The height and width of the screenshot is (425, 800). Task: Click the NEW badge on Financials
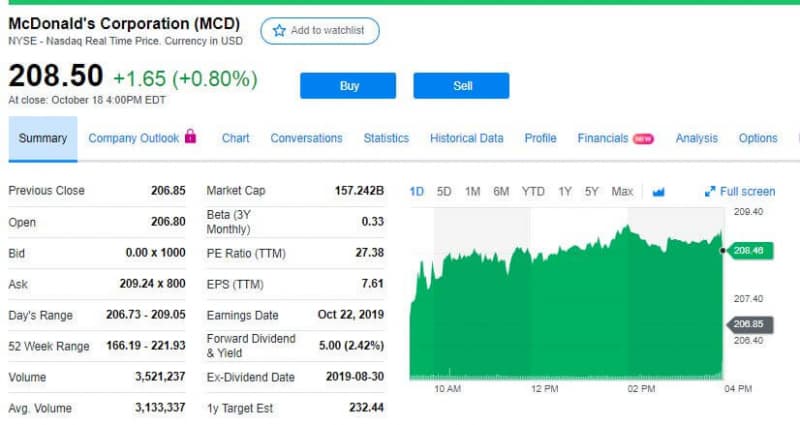(643, 139)
